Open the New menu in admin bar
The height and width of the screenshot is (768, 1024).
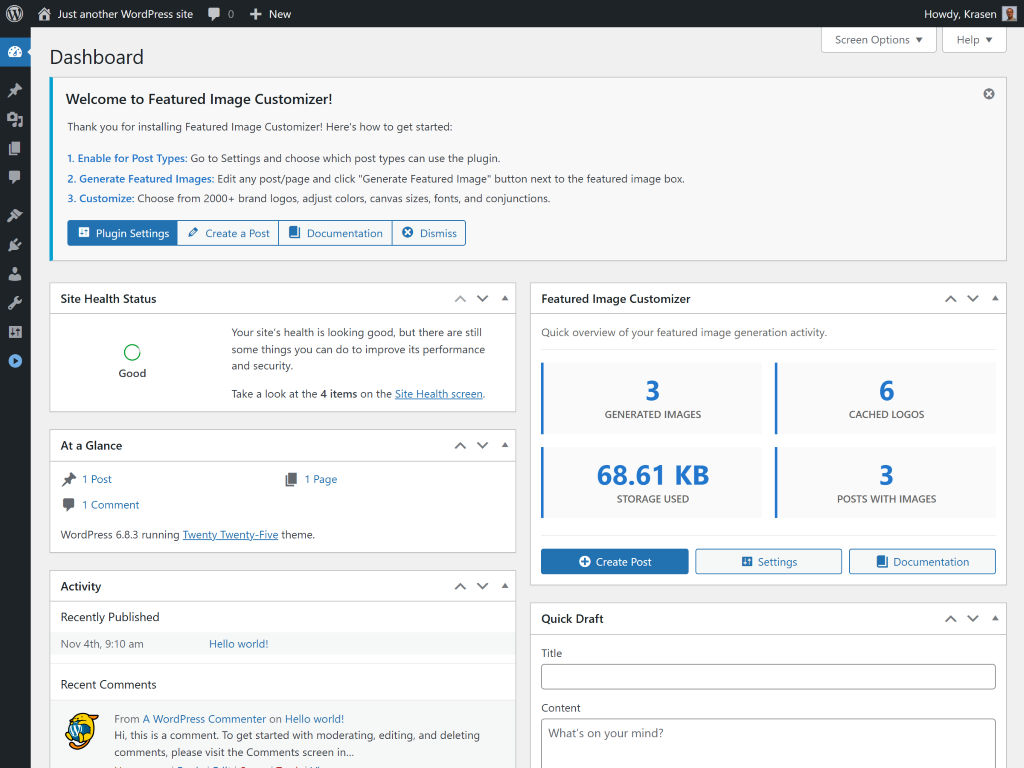(270, 14)
